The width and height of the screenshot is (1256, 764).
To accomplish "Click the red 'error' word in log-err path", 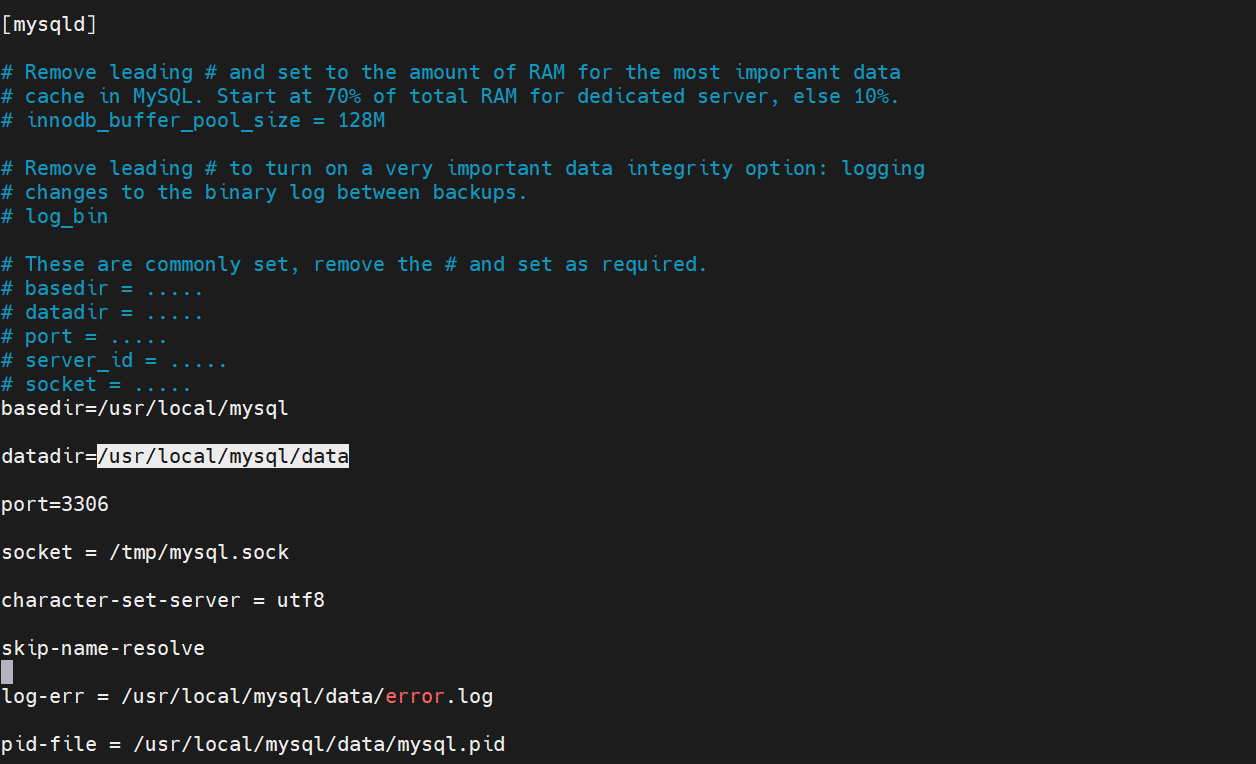I will (x=414, y=696).
